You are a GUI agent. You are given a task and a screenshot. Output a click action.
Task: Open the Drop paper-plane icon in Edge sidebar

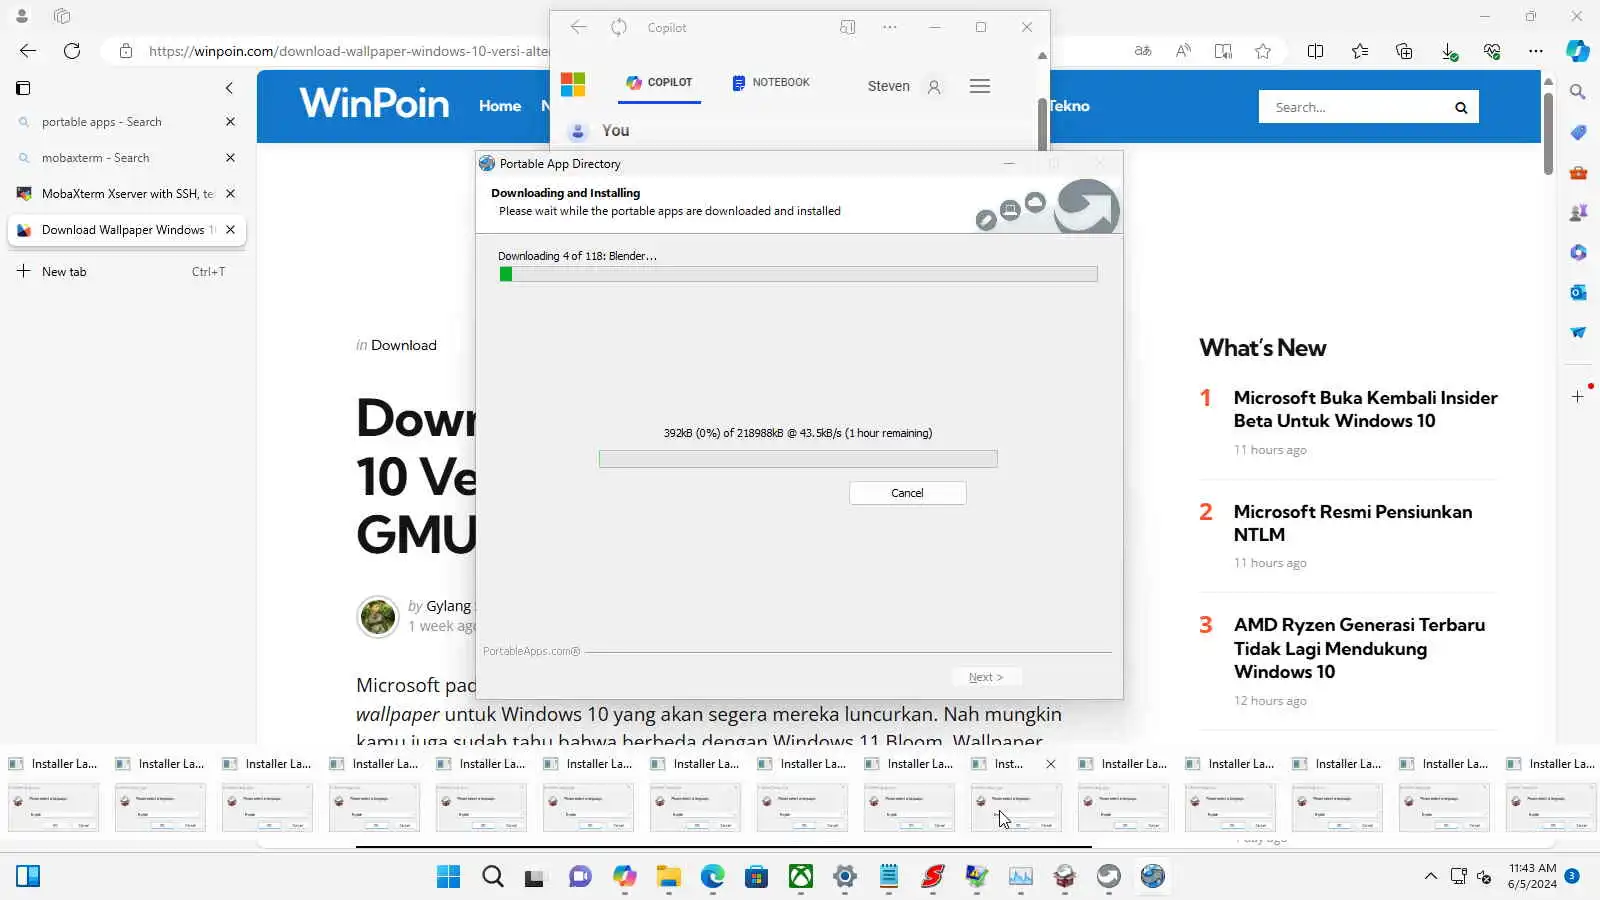coord(1578,332)
